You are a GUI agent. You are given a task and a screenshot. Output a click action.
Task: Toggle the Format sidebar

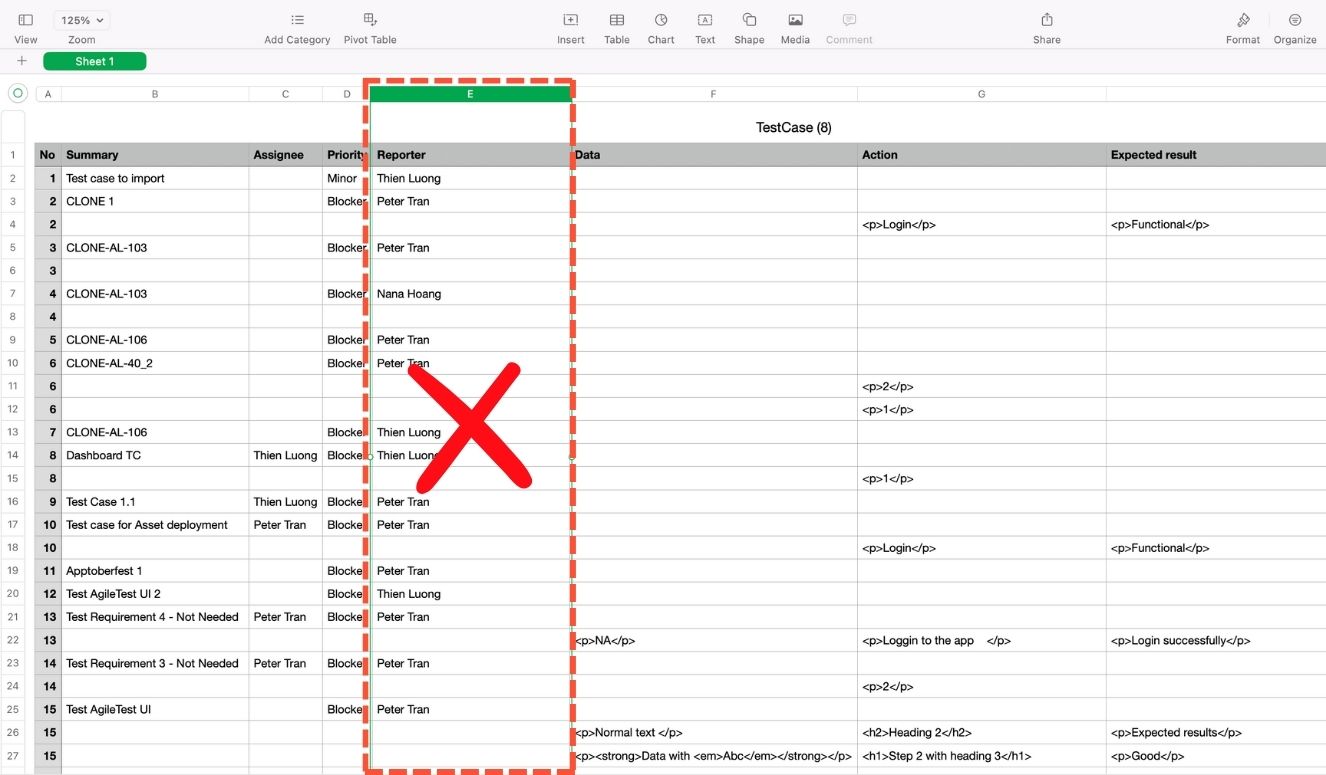pyautogui.click(x=1243, y=21)
